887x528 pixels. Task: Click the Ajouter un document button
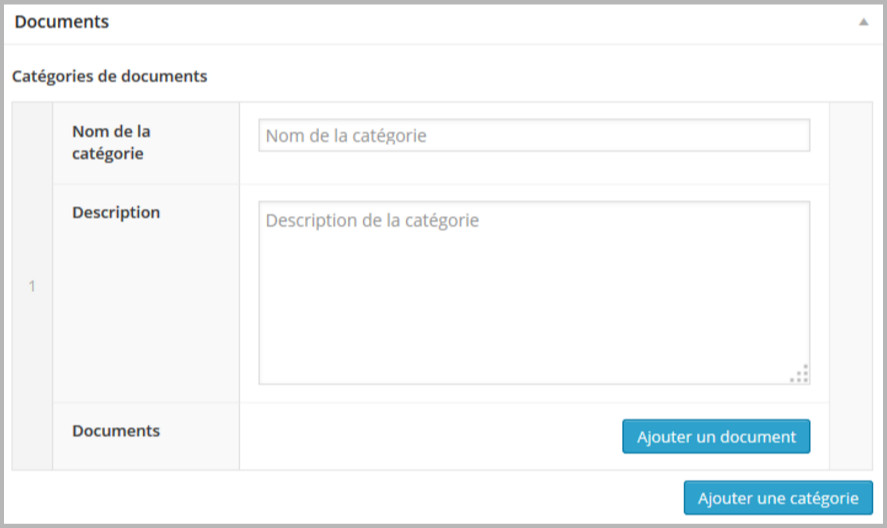[x=716, y=436]
